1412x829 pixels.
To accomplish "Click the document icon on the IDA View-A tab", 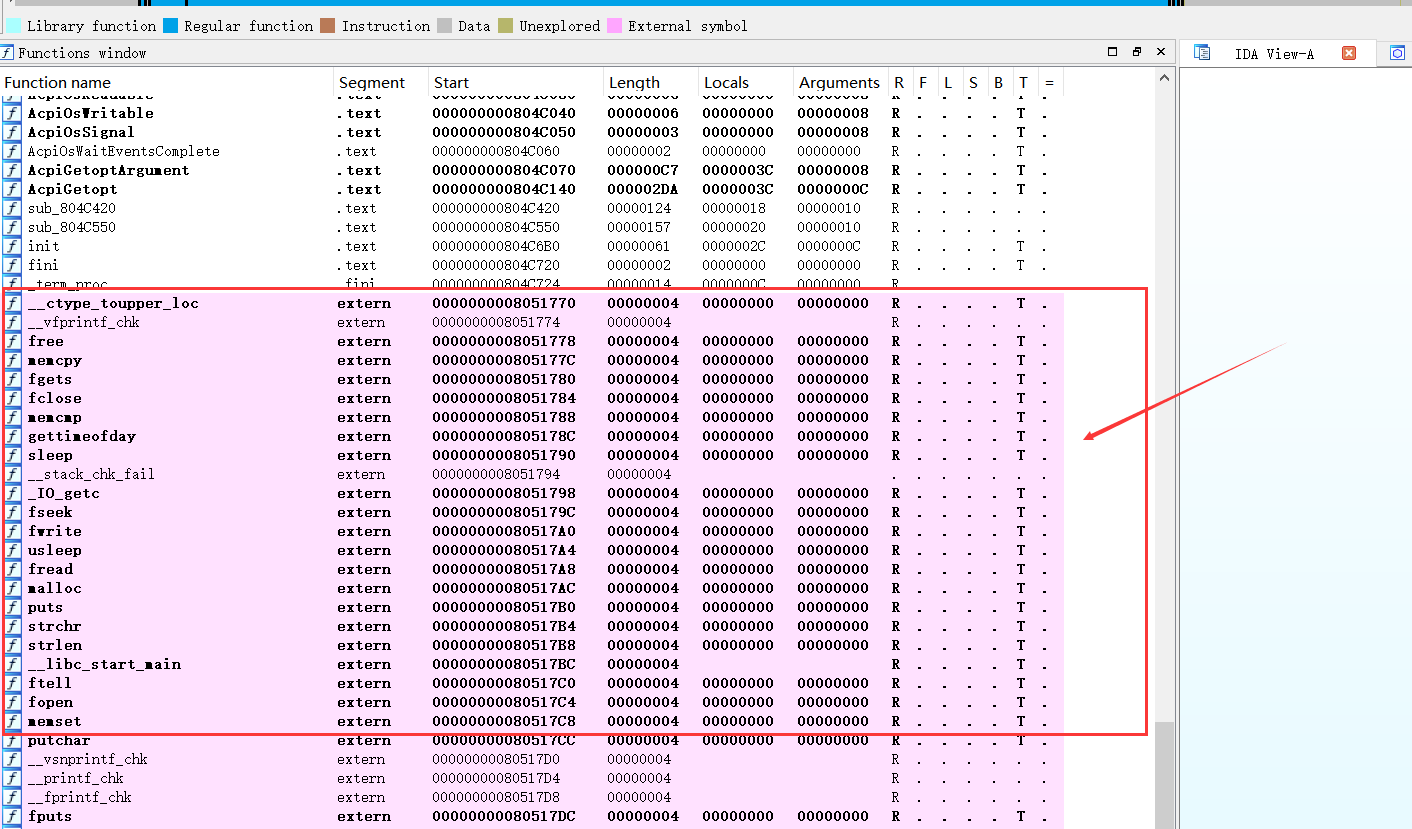I will pyautogui.click(x=1201, y=52).
